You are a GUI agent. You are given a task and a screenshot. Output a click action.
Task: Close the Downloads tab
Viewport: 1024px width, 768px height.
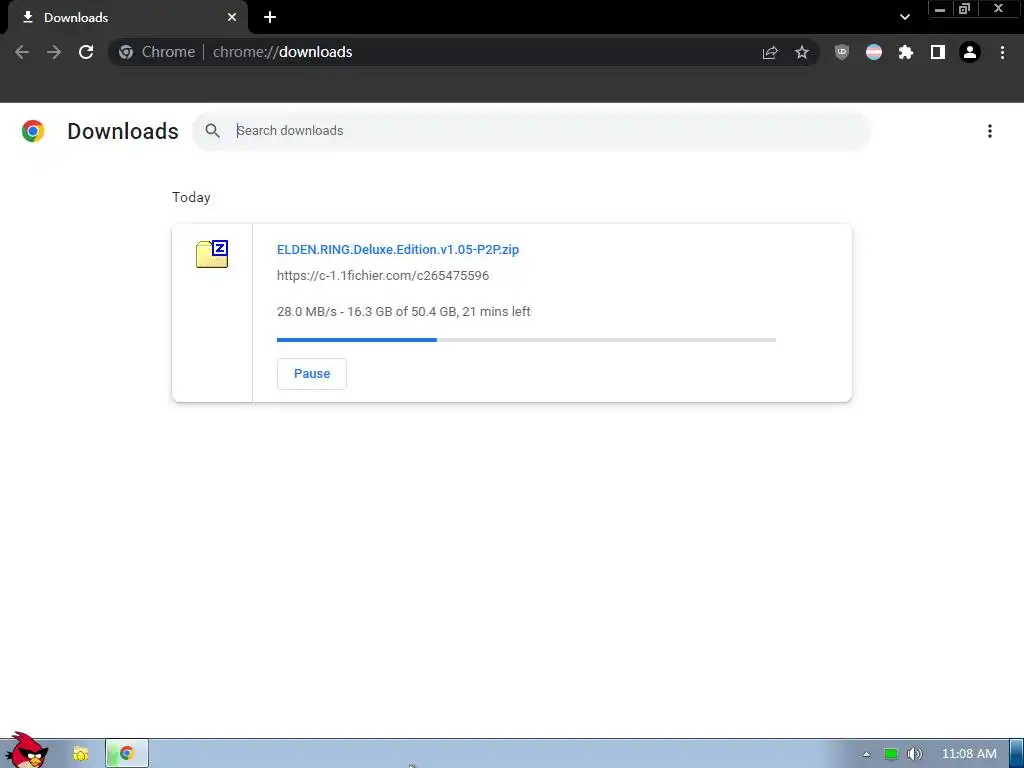pos(232,18)
